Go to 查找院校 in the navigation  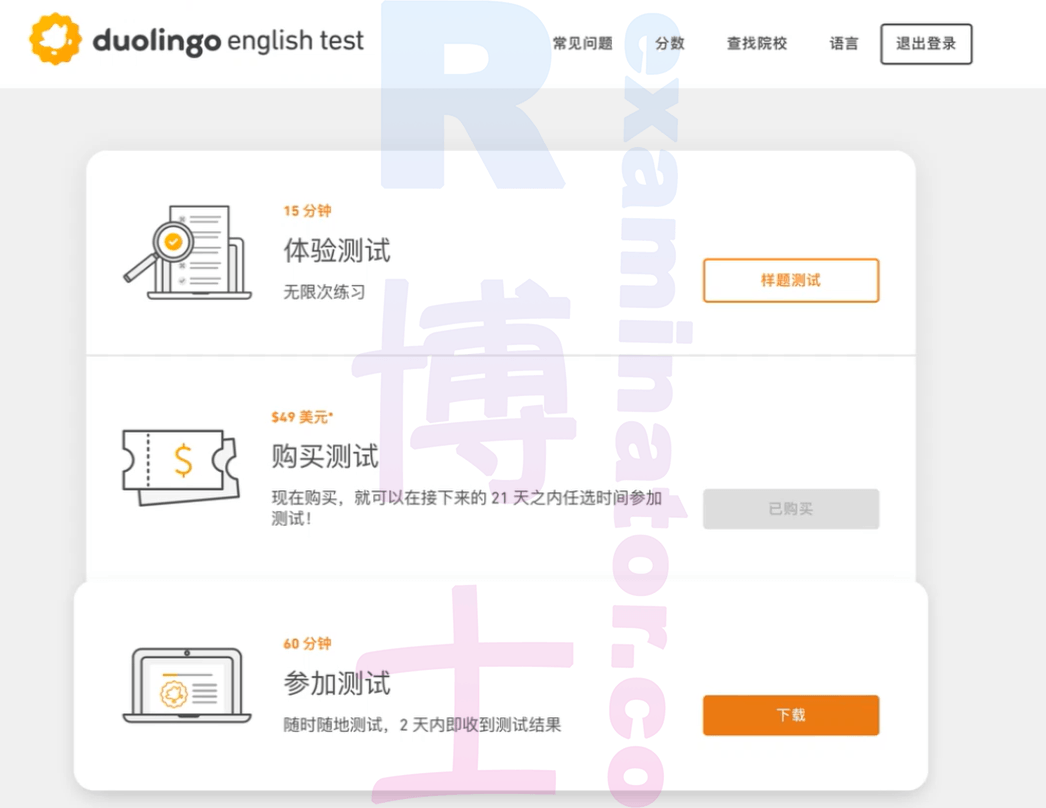(x=756, y=43)
